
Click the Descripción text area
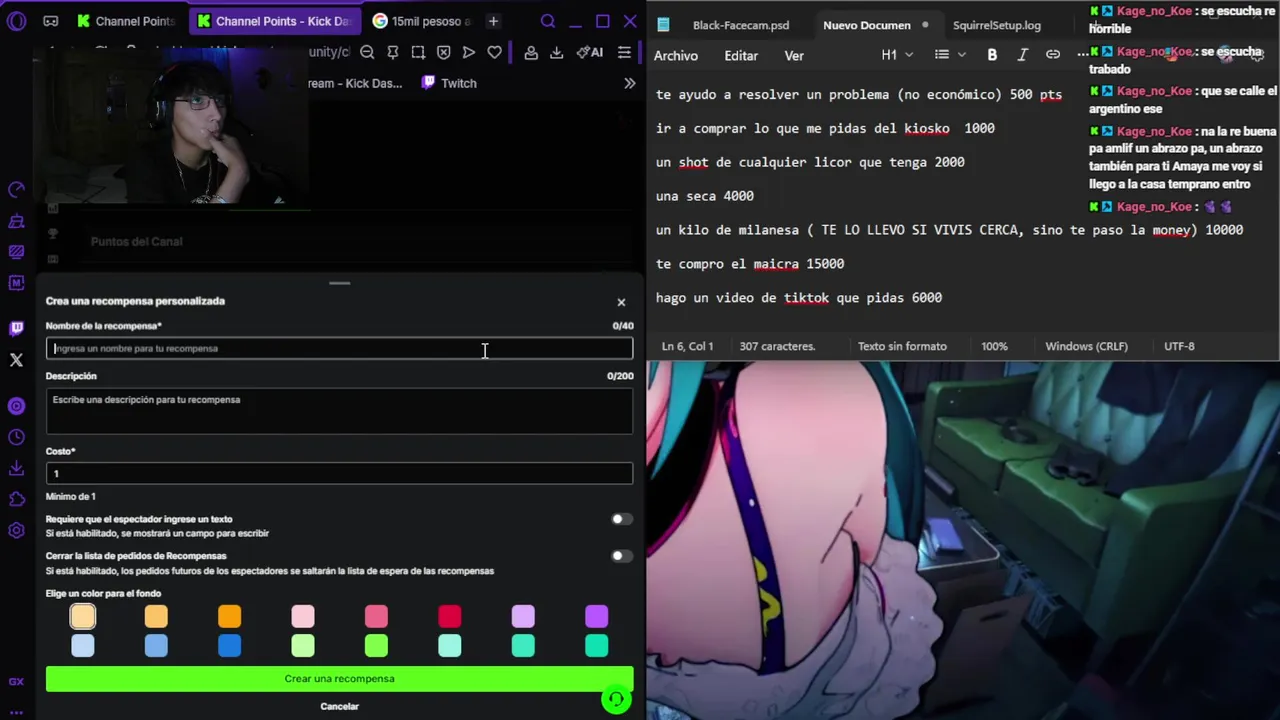[339, 411]
